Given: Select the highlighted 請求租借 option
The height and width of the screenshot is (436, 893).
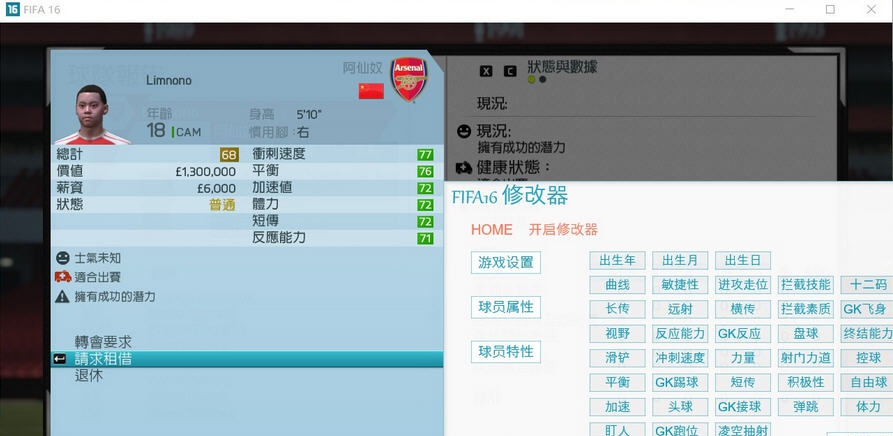Looking at the screenshot, I should (x=247, y=359).
